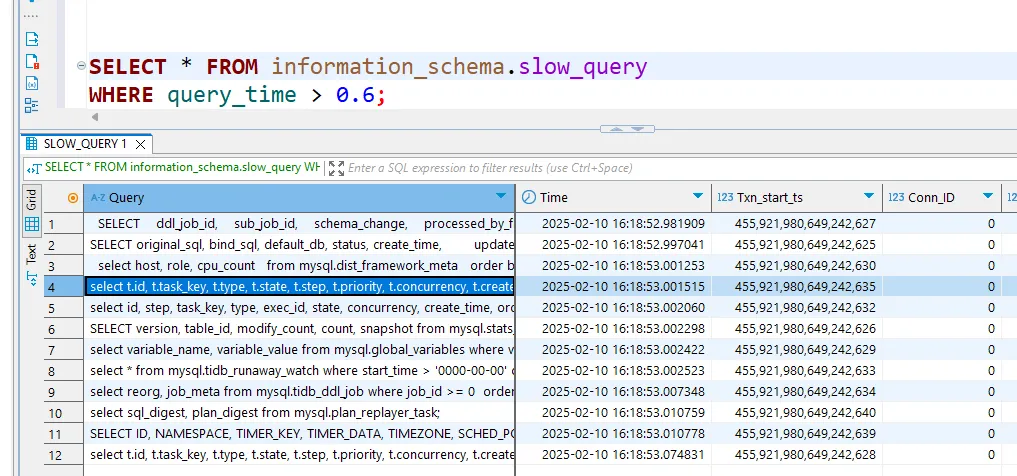1017x476 pixels.
Task: Select the Txn_start_ts value ending in 242,628
Action: [x=796, y=455]
